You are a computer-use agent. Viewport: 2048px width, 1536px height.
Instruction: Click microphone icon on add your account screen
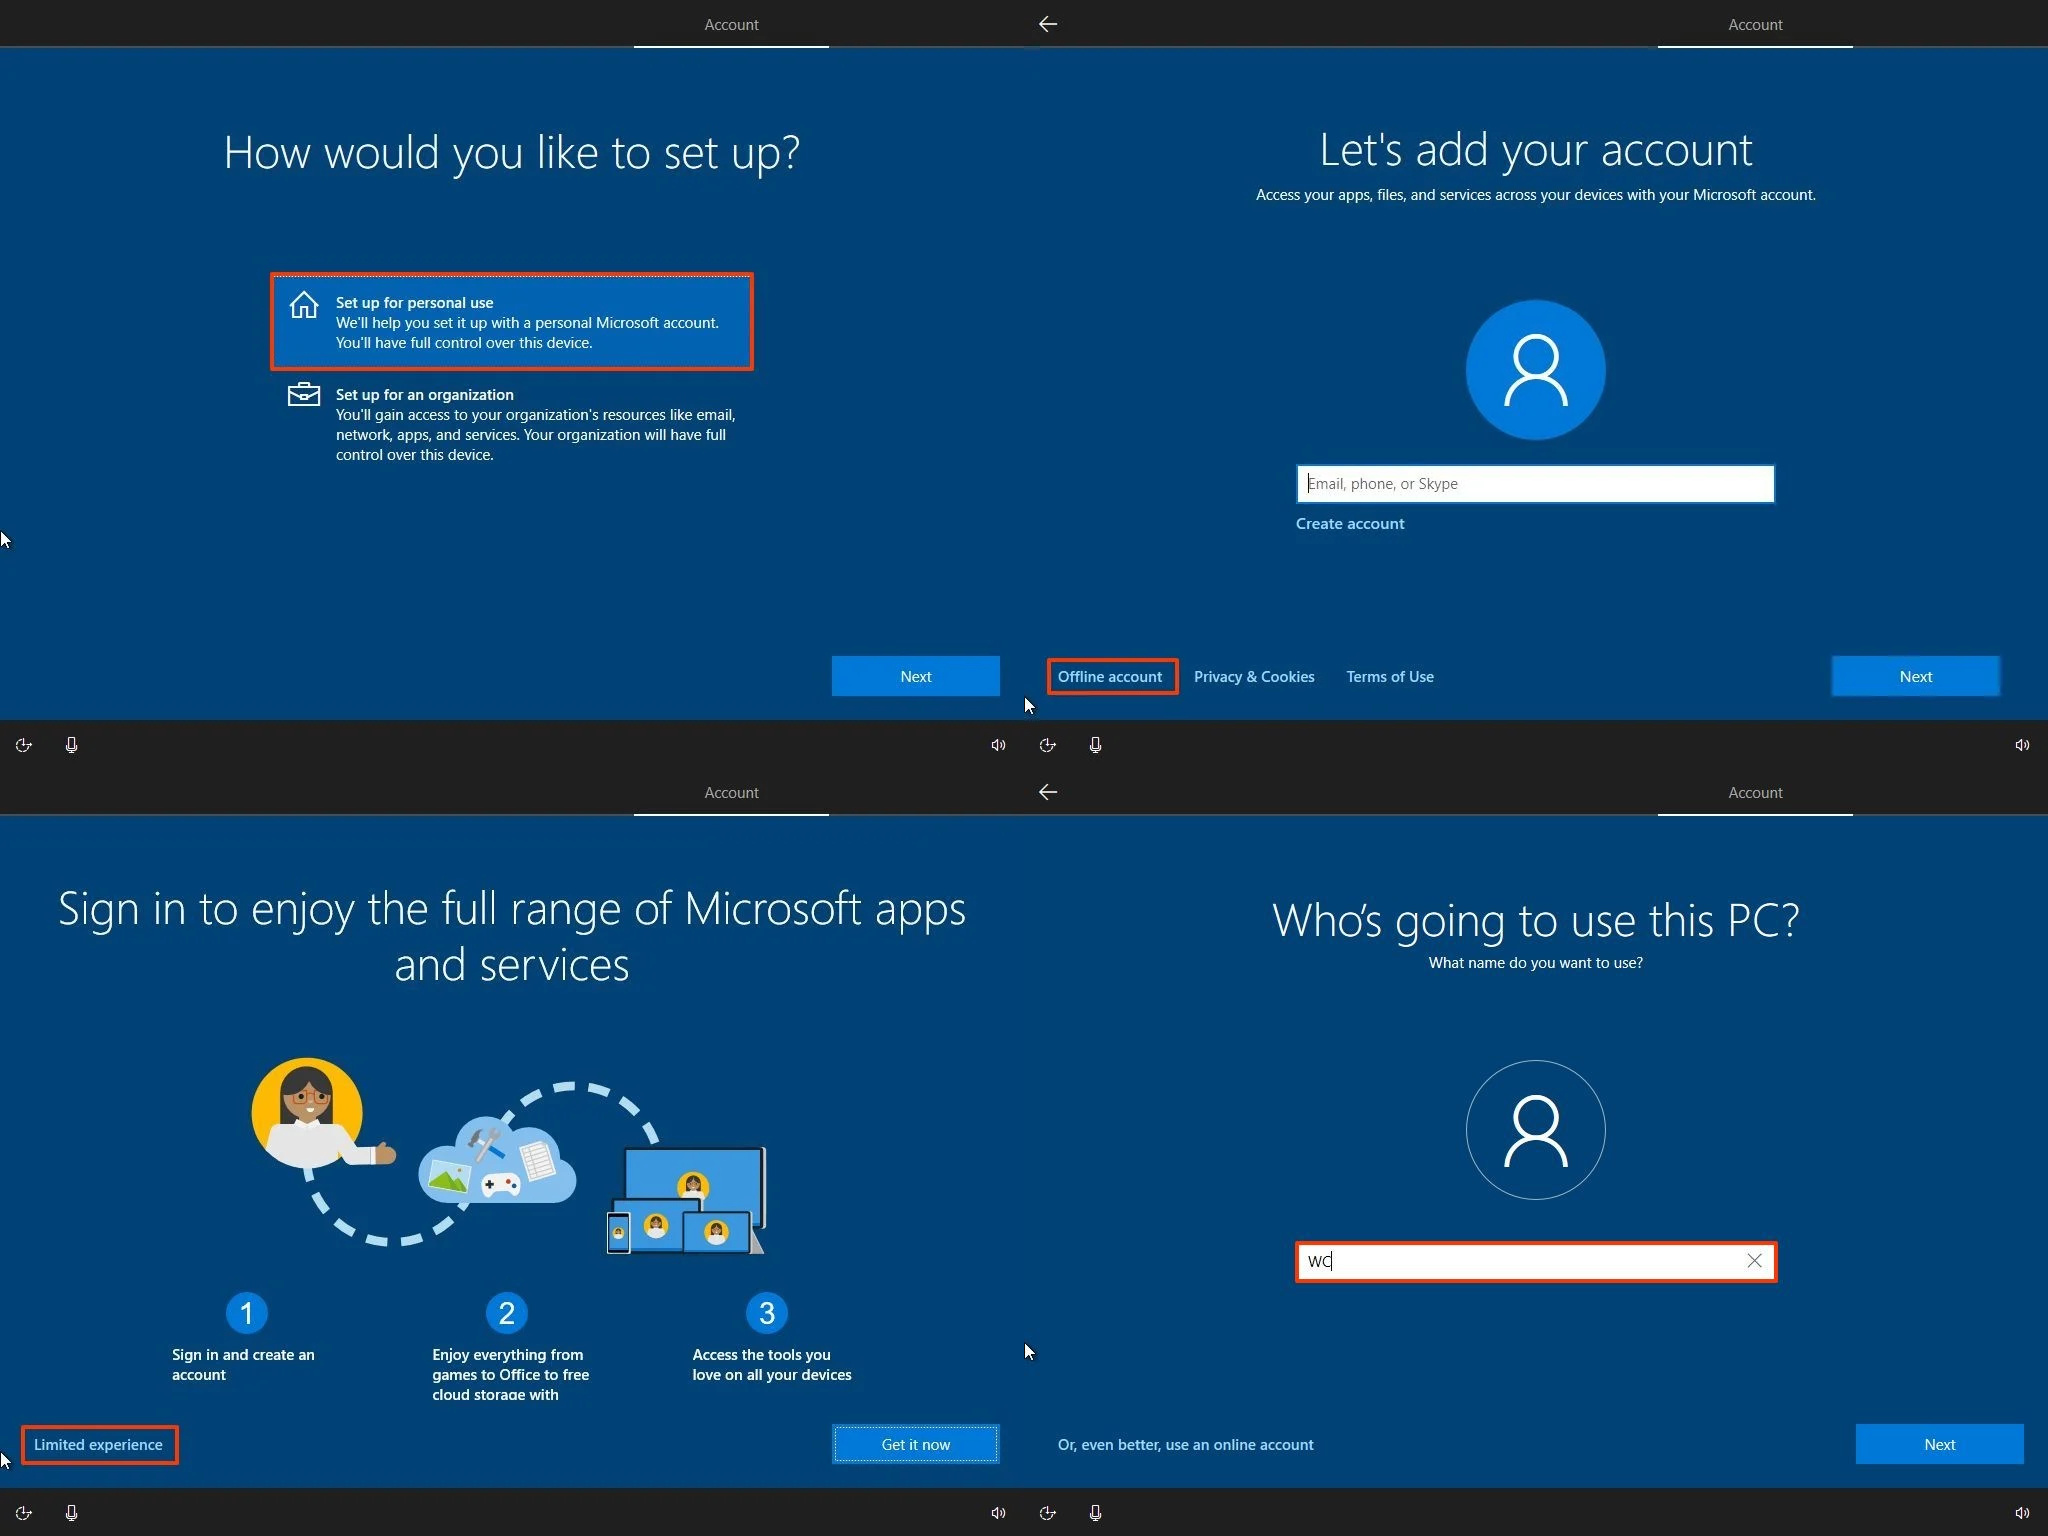(1095, 745)
